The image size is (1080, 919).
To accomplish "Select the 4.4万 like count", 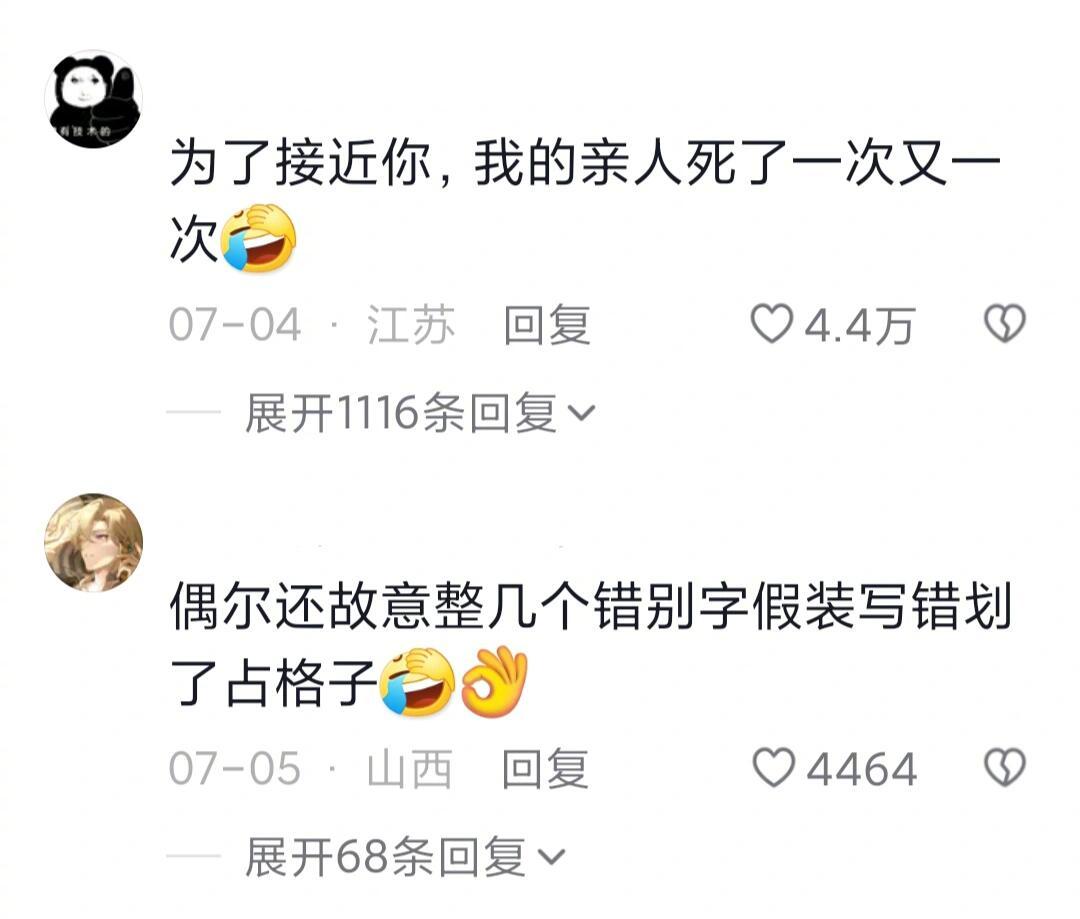I will (859, 325).
